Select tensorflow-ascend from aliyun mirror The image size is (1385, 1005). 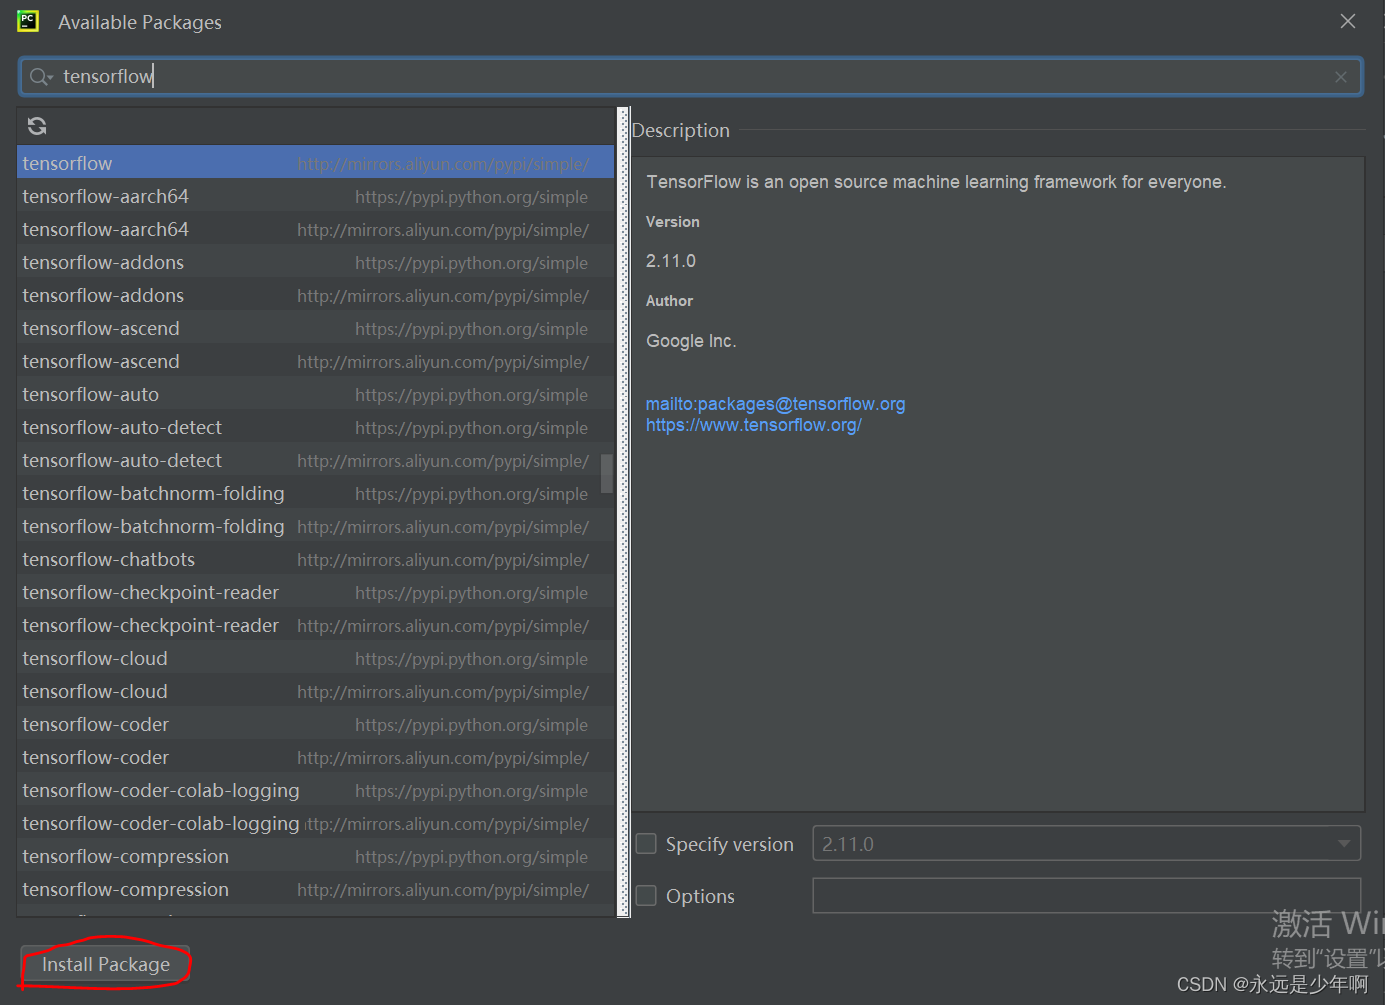pos(316,361)
